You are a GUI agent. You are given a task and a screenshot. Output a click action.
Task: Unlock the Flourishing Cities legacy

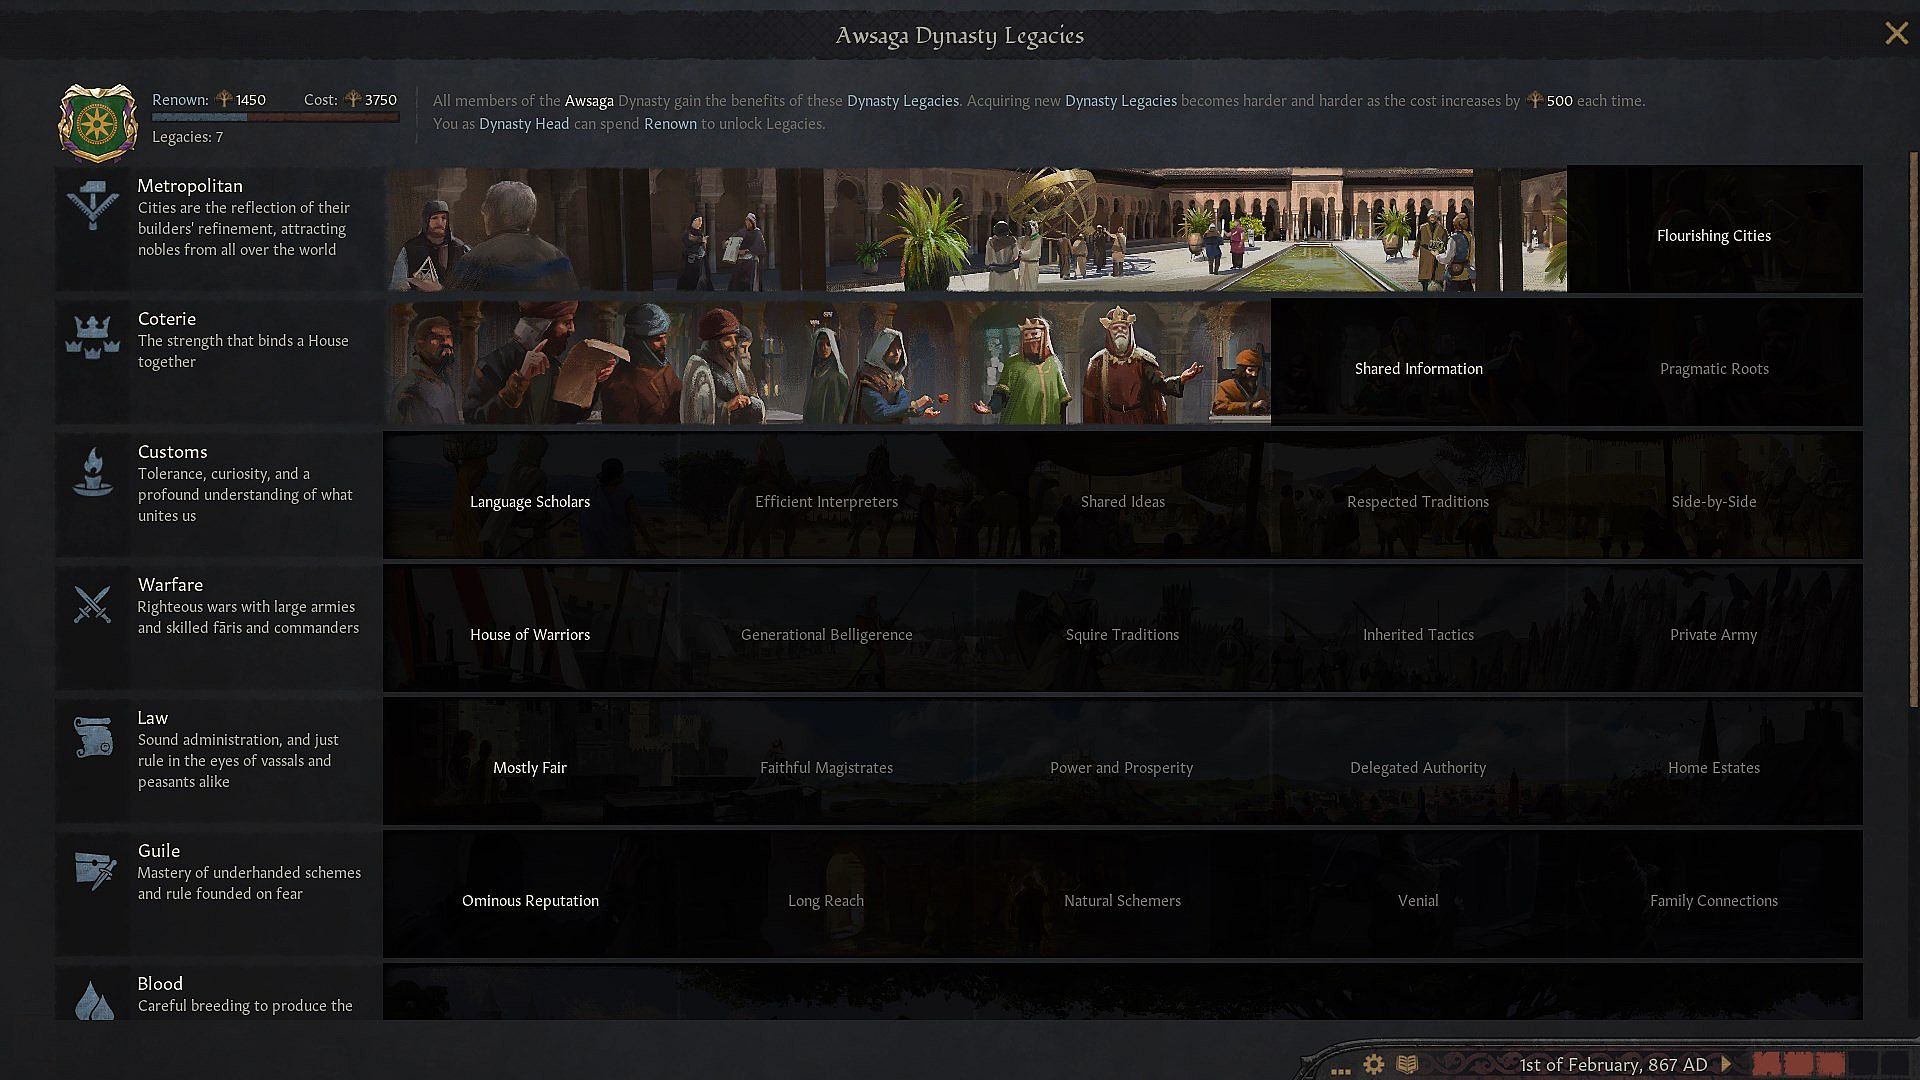tap(1713, 236)
